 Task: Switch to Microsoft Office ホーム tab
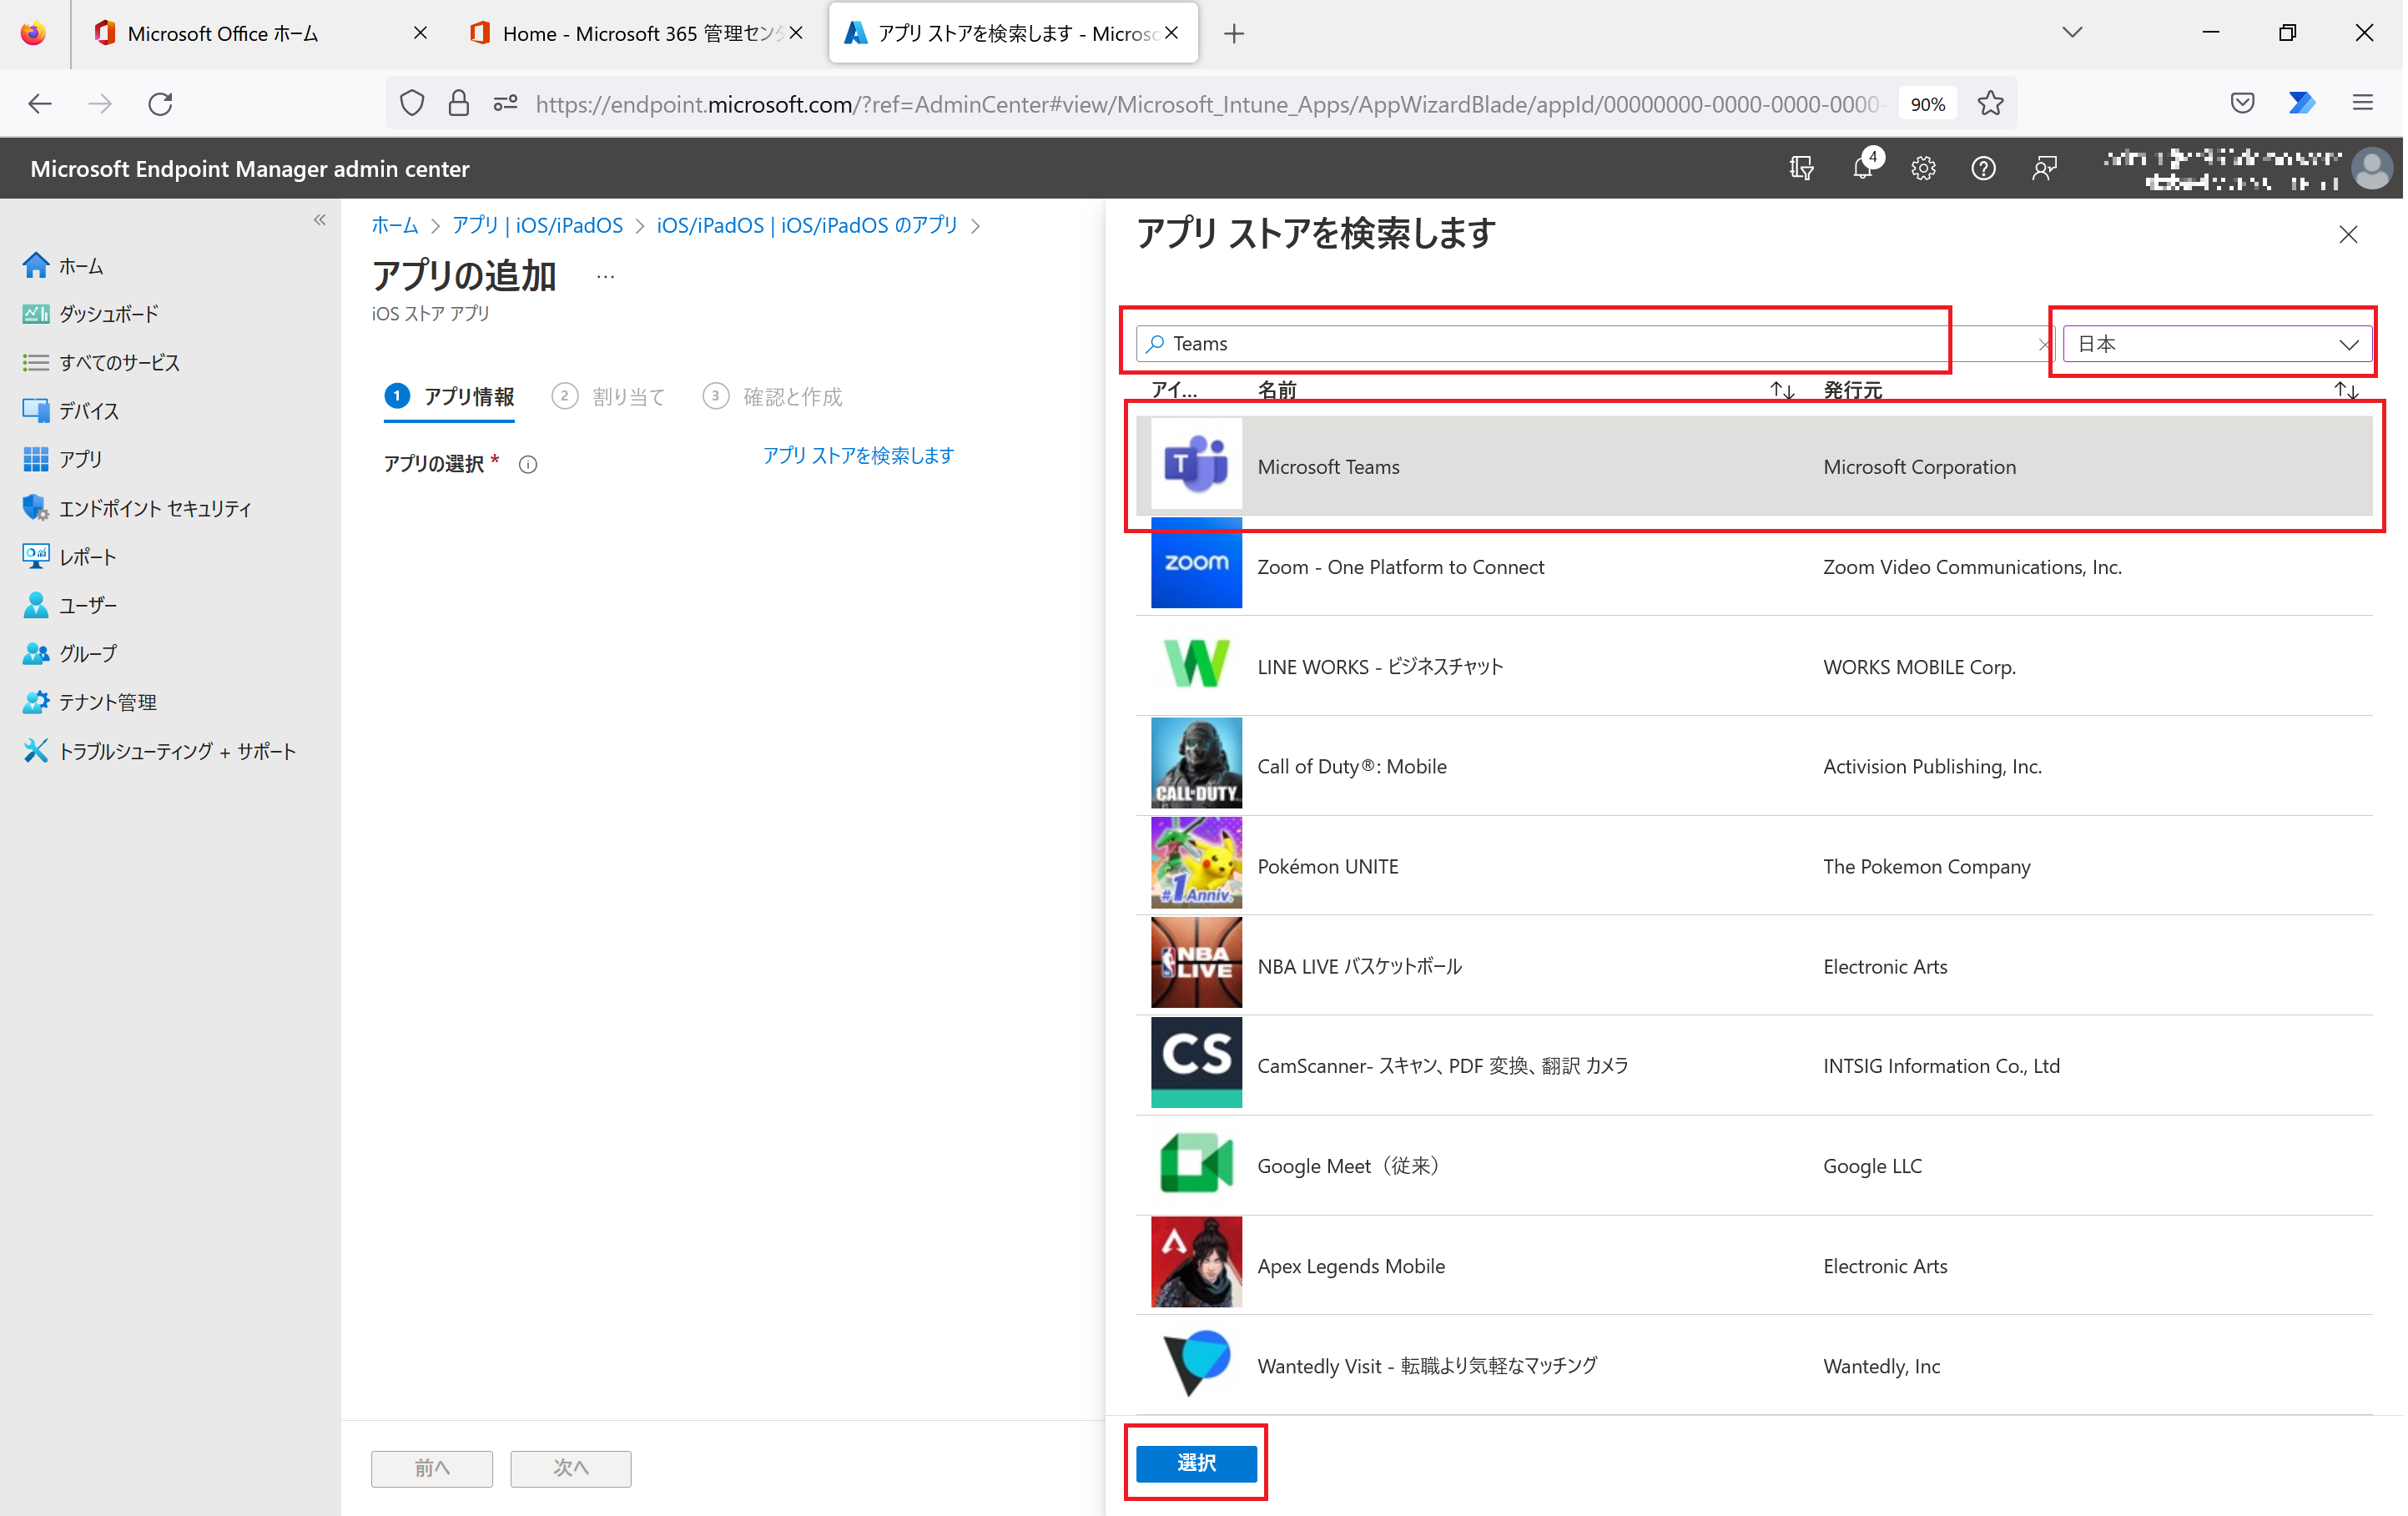pos(222,33)
